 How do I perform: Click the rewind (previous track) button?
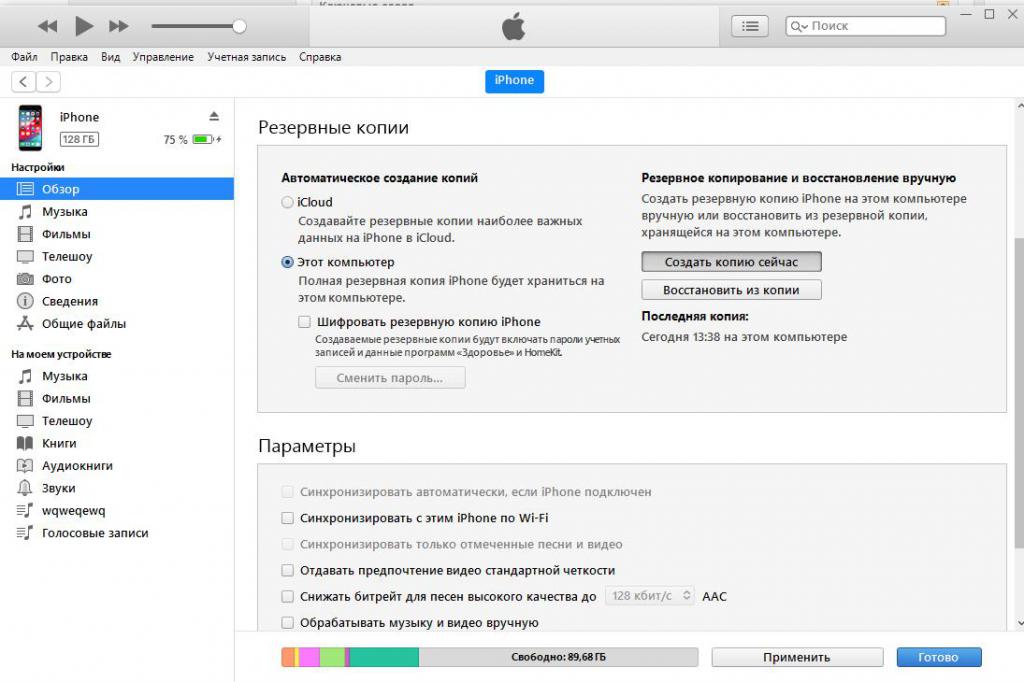coord(47,26)
